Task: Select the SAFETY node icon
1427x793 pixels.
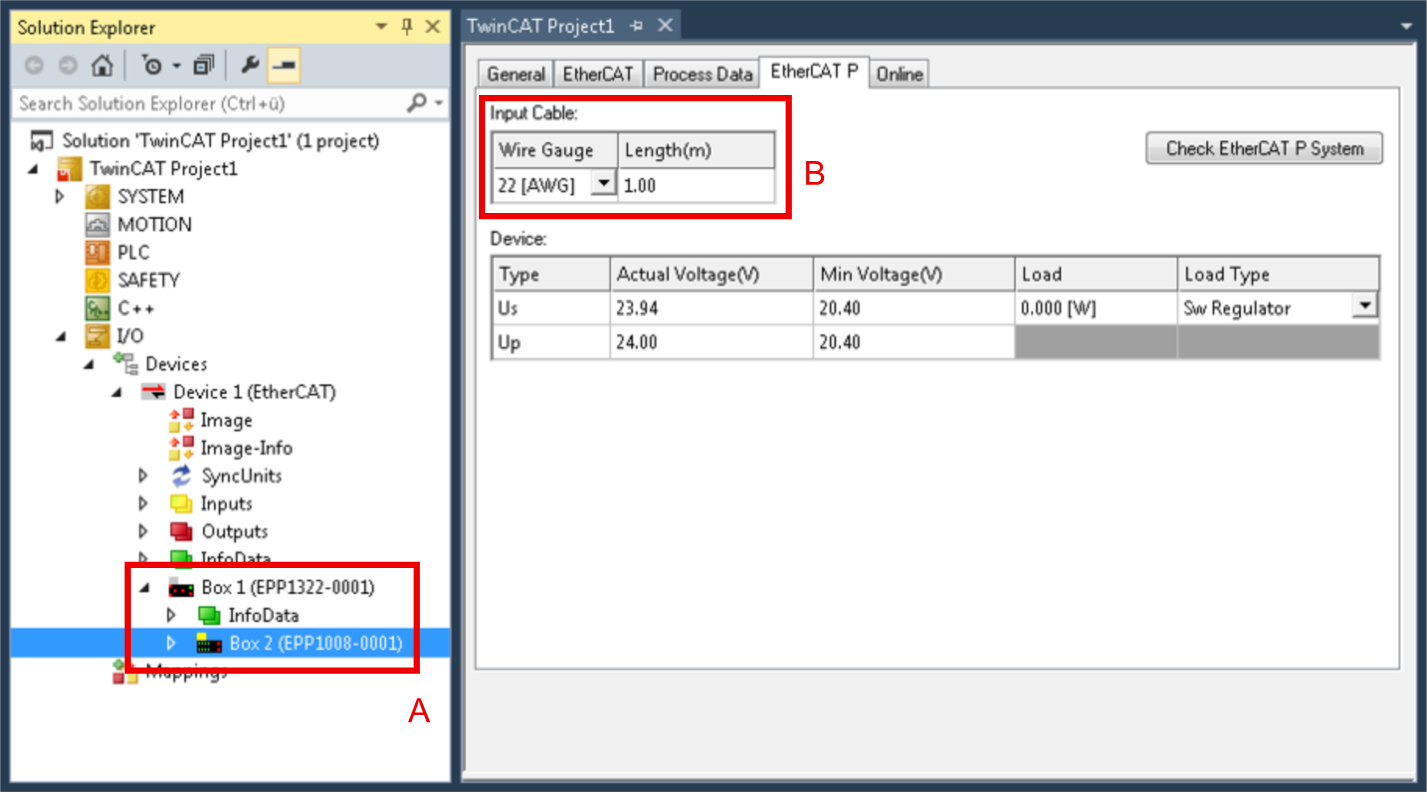Action: coord(97,281)
